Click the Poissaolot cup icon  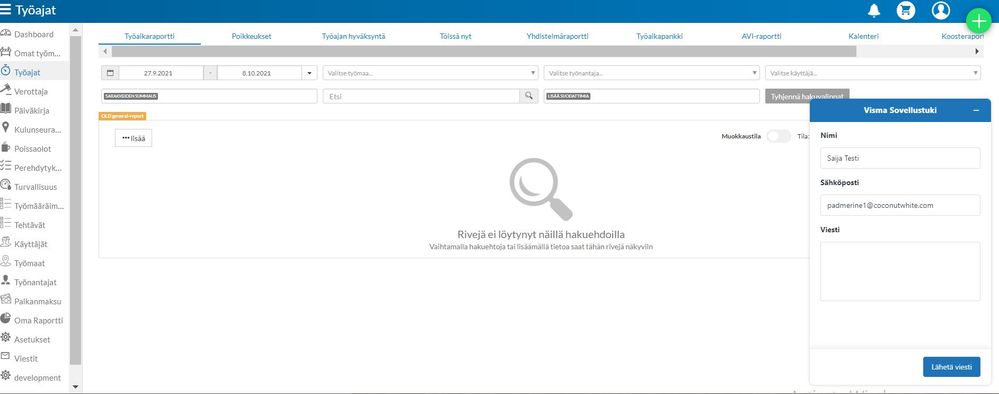point(6,147)
